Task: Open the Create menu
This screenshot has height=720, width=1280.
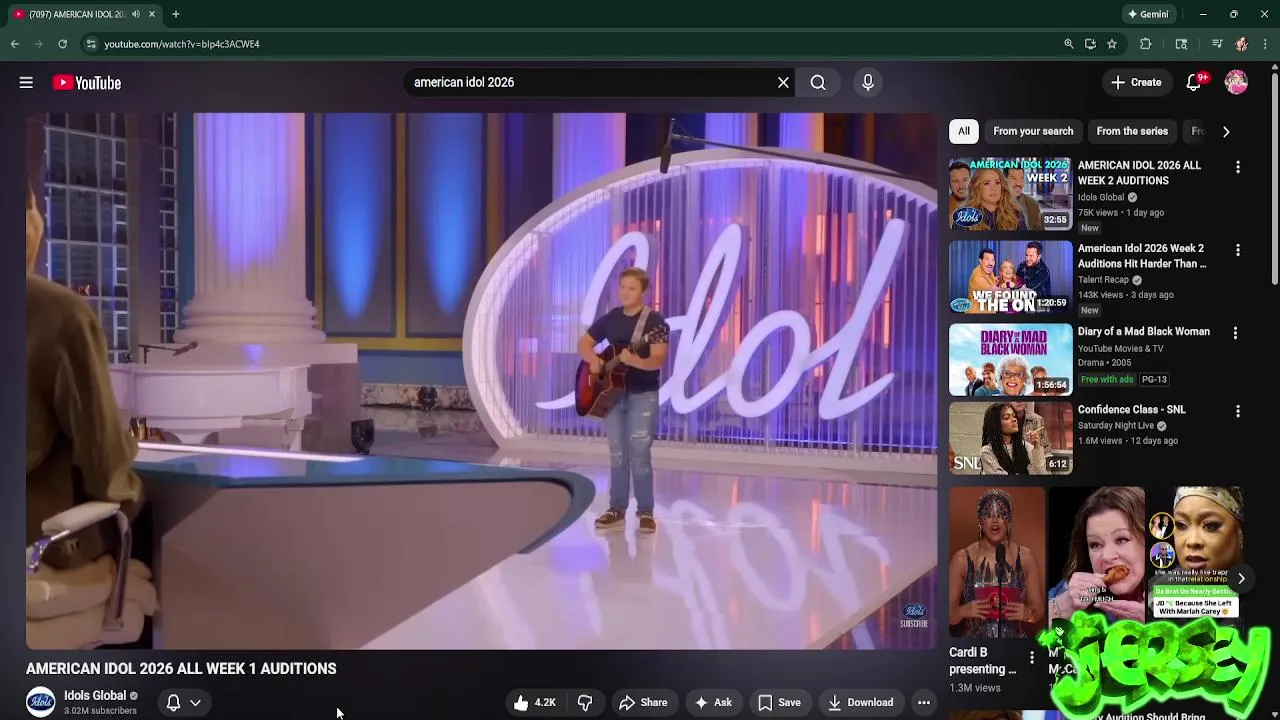Action: [1136, 83]
